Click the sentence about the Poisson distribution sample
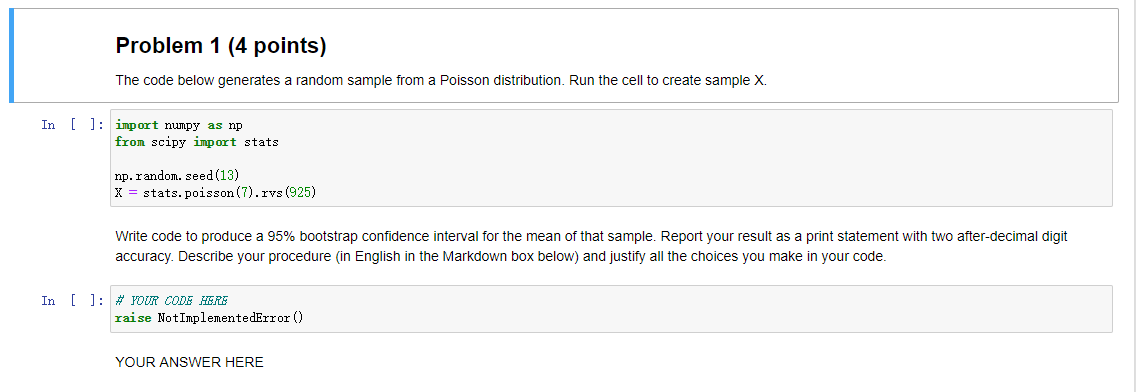 point(440,80)
